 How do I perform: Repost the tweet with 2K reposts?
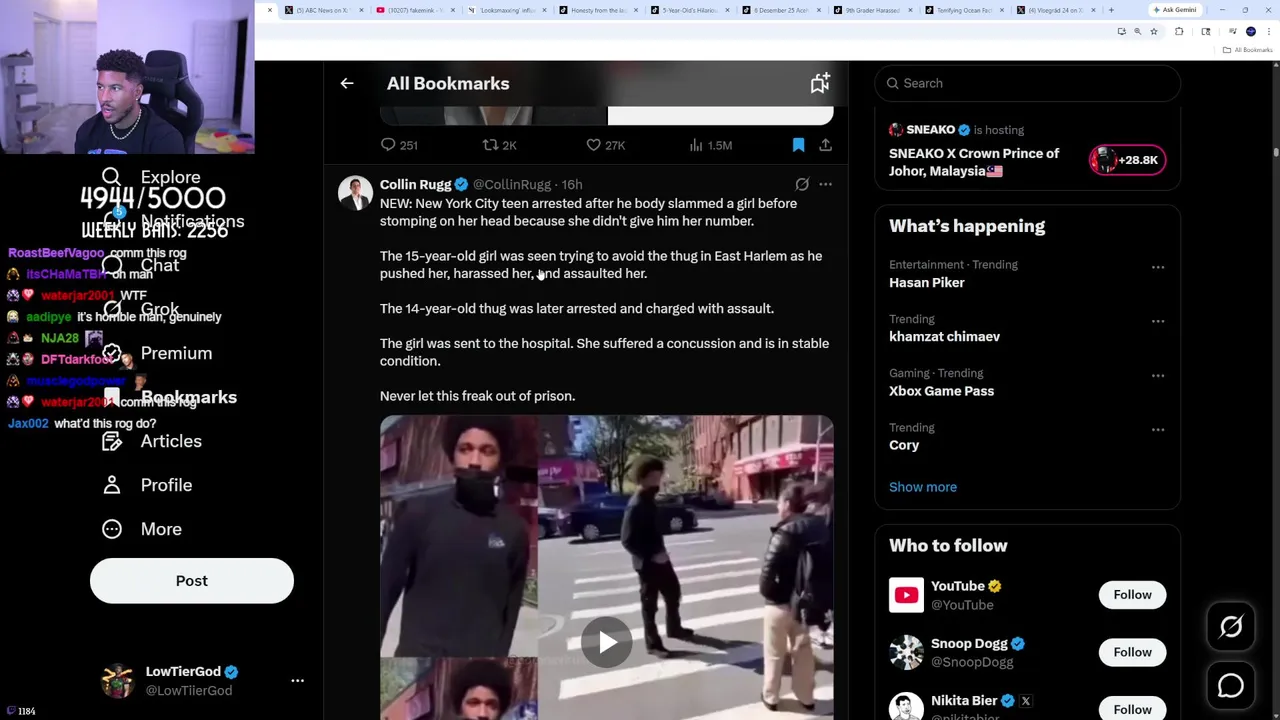coord(499,145)
